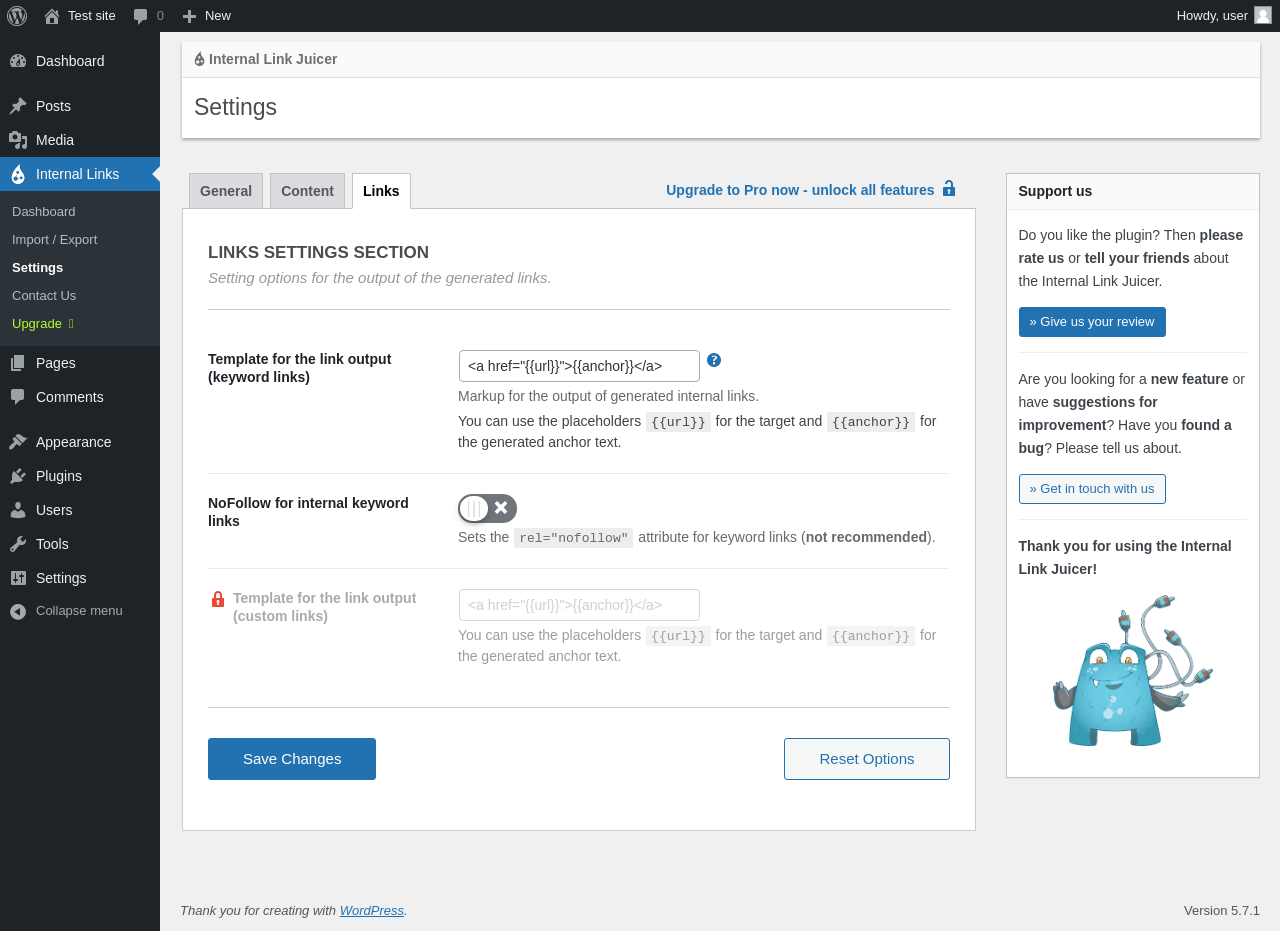The height and width of the screenshot is (931, 1280).
Task: Click the red lock icon for custom links
Action: click(x=218, y=599)
